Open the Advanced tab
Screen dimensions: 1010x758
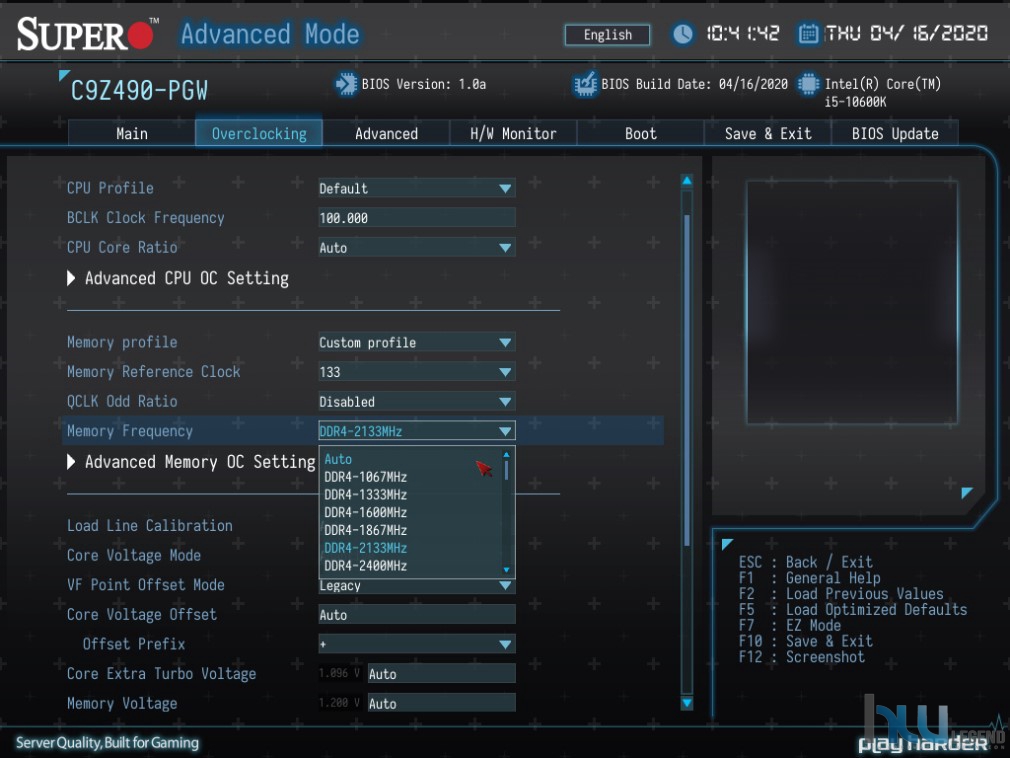coord(386,133)
